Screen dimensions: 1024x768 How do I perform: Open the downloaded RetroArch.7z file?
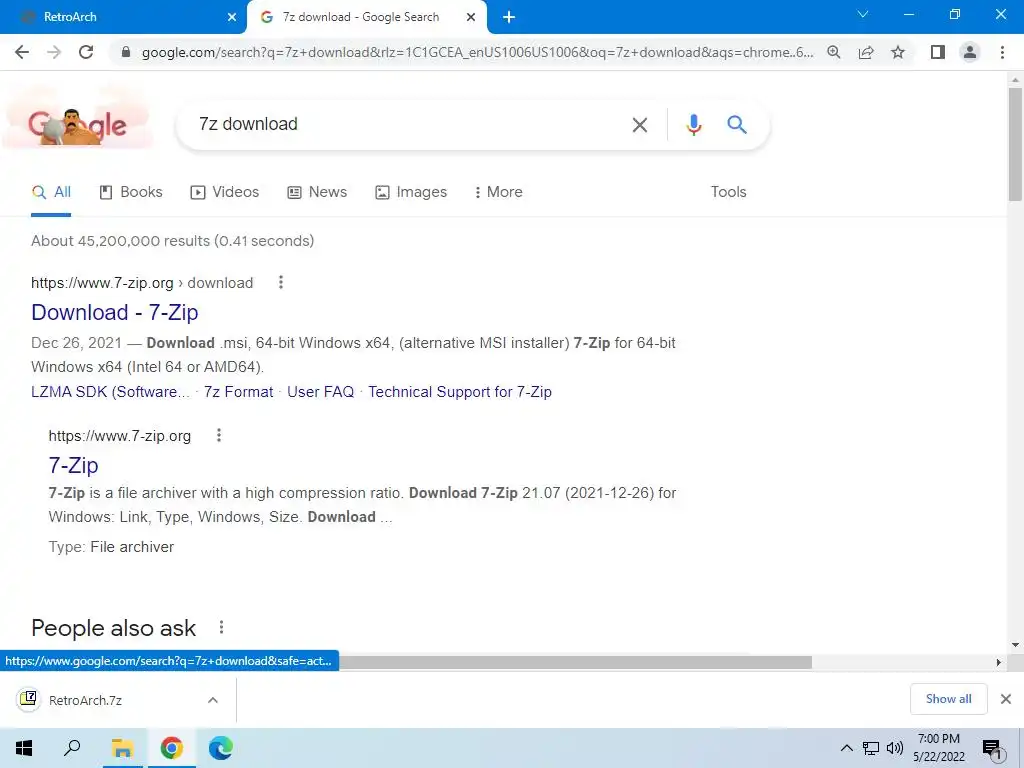(85, 700)
